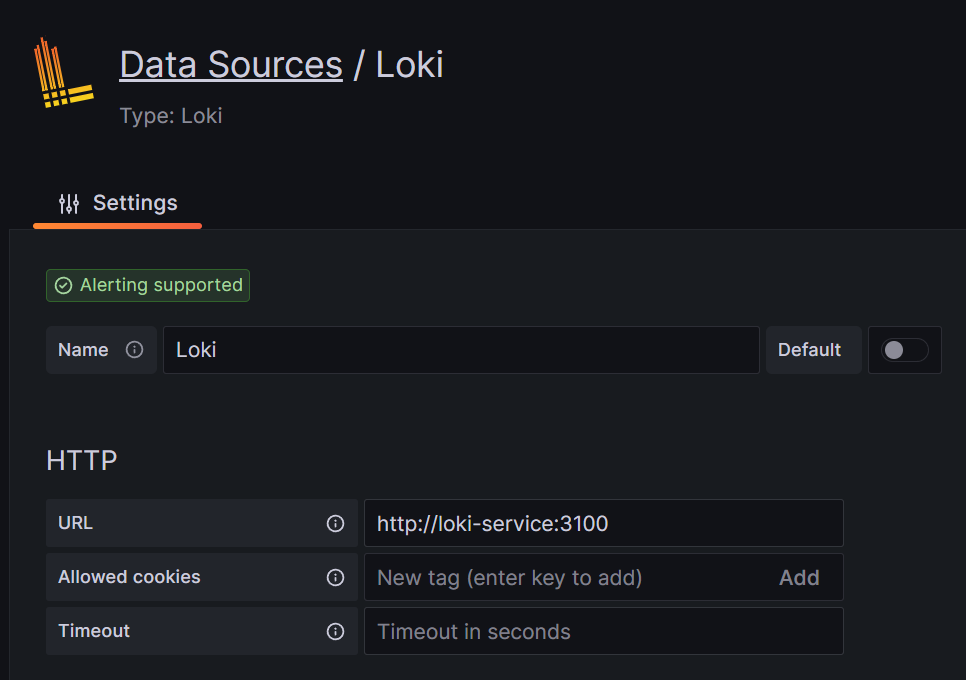
Task: Click the Allowed cookies label
Action: (129, 577)
